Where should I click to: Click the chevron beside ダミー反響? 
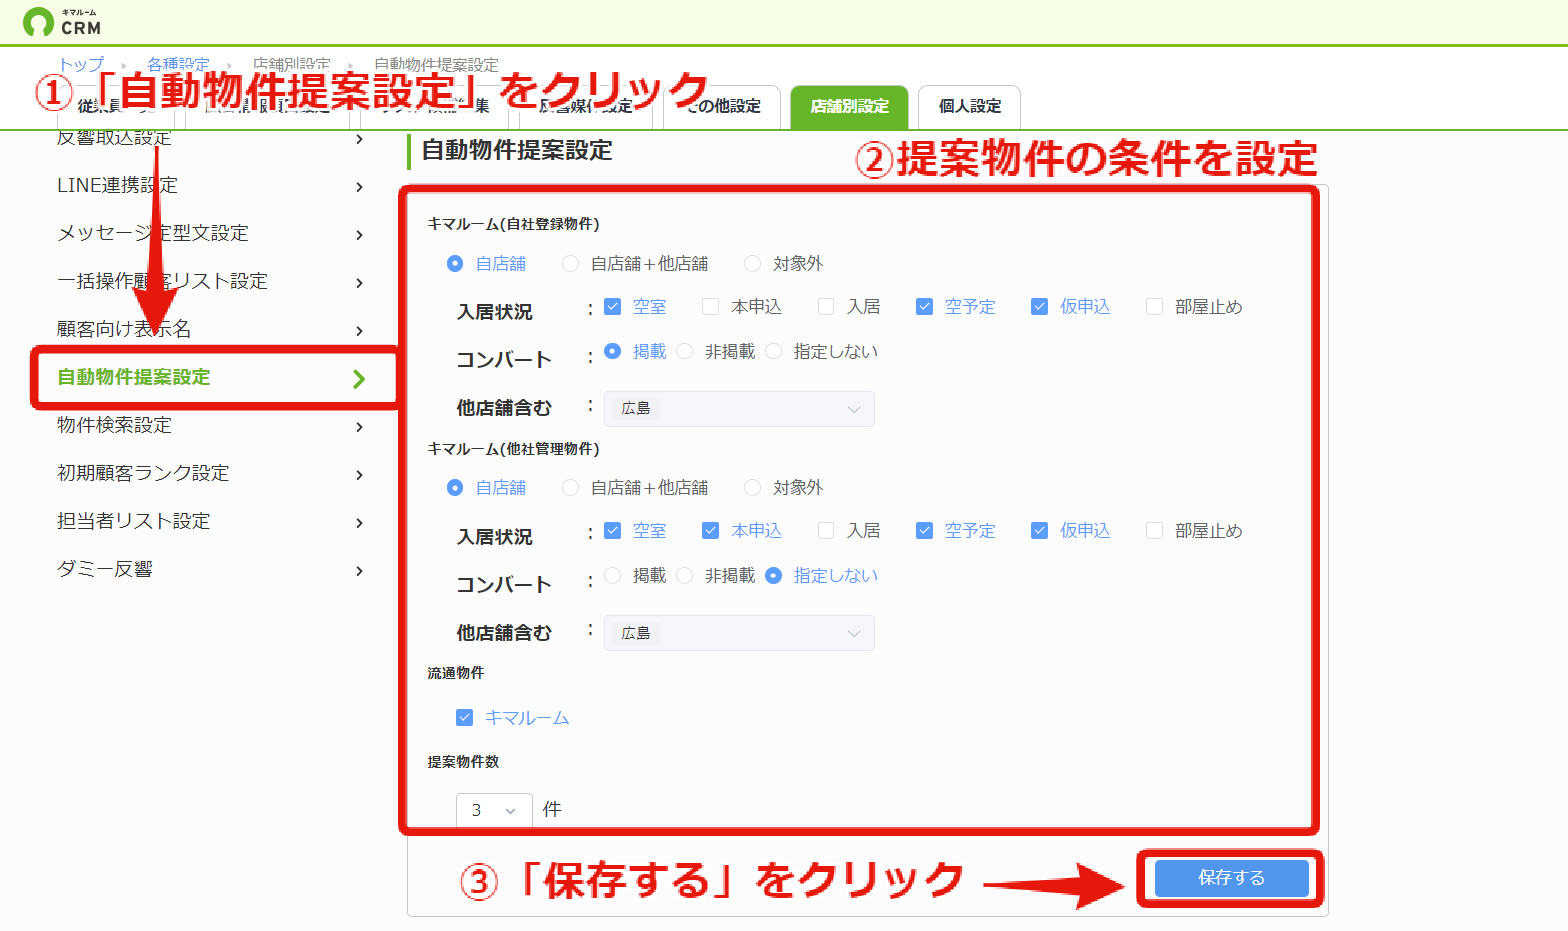click(359, 571)
